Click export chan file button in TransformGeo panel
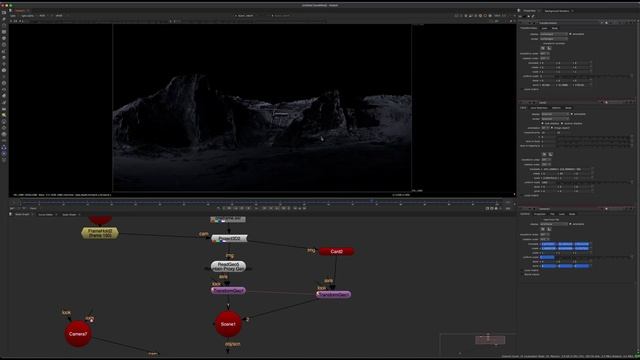 coord(549,48)
